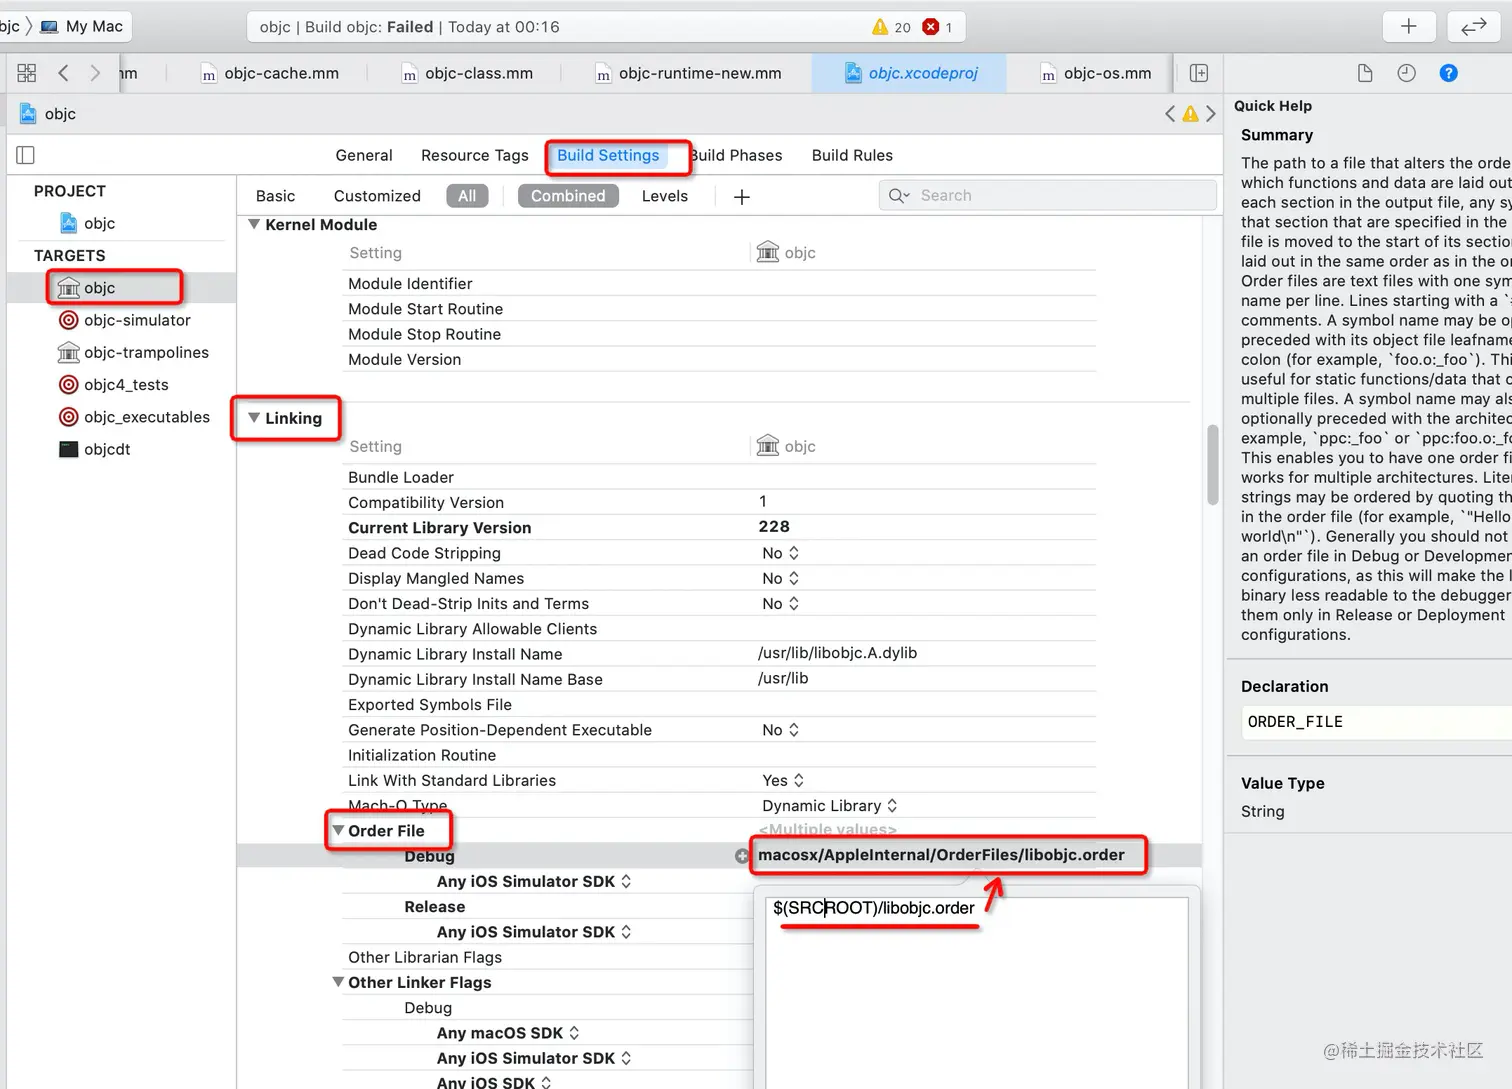
Task: Change Don't Dead-Strip Inits and Terms value
Action: [x=780, y=603]
